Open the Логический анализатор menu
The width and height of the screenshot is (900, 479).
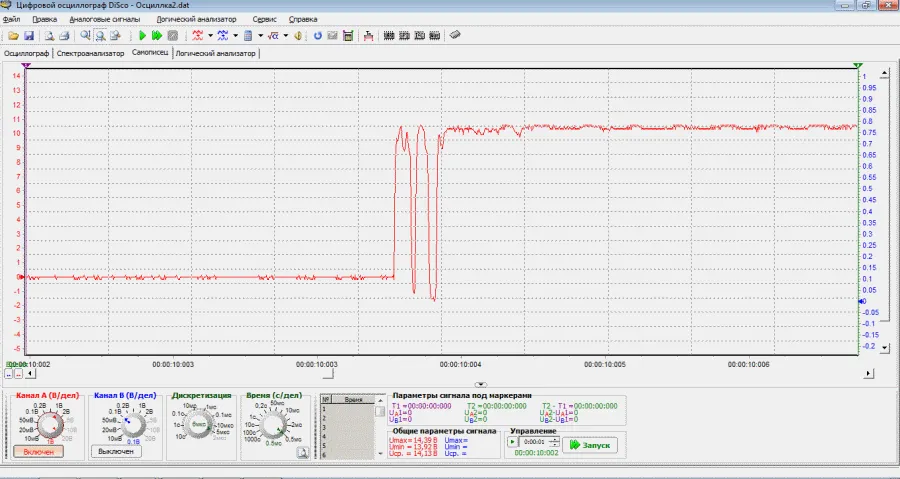196,20
